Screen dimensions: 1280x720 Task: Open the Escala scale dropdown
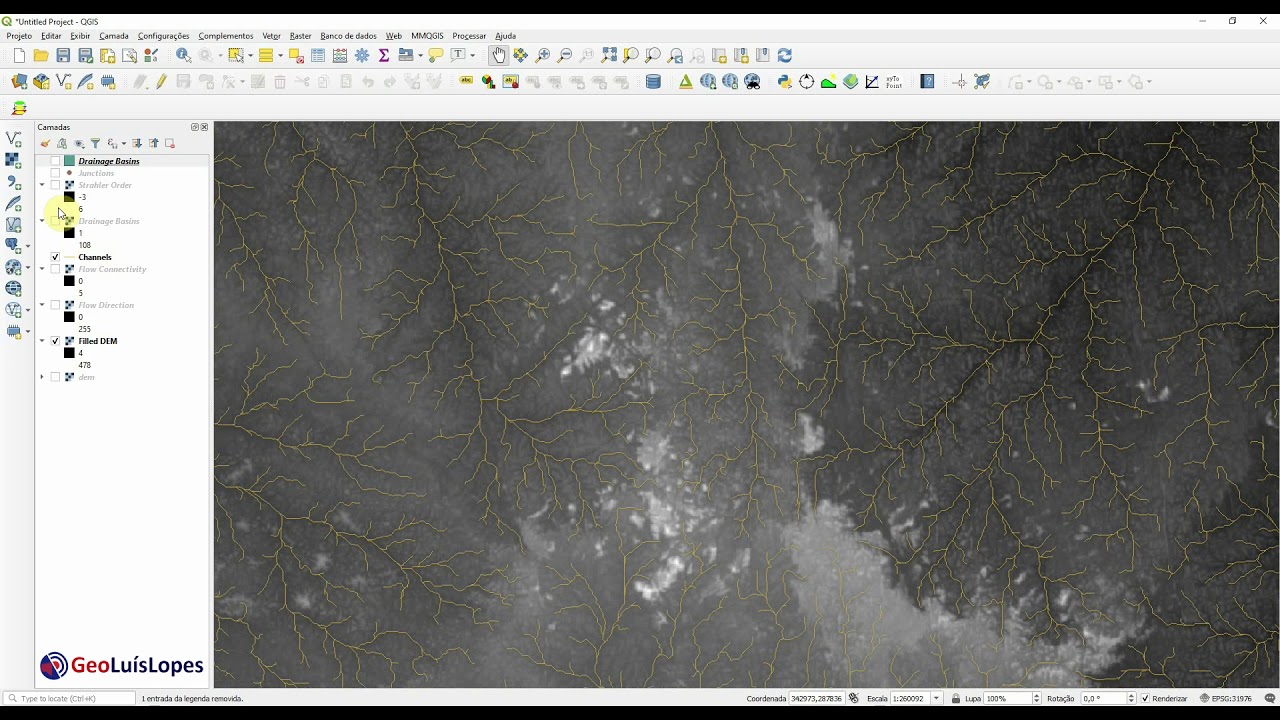[x=936, y=699]
